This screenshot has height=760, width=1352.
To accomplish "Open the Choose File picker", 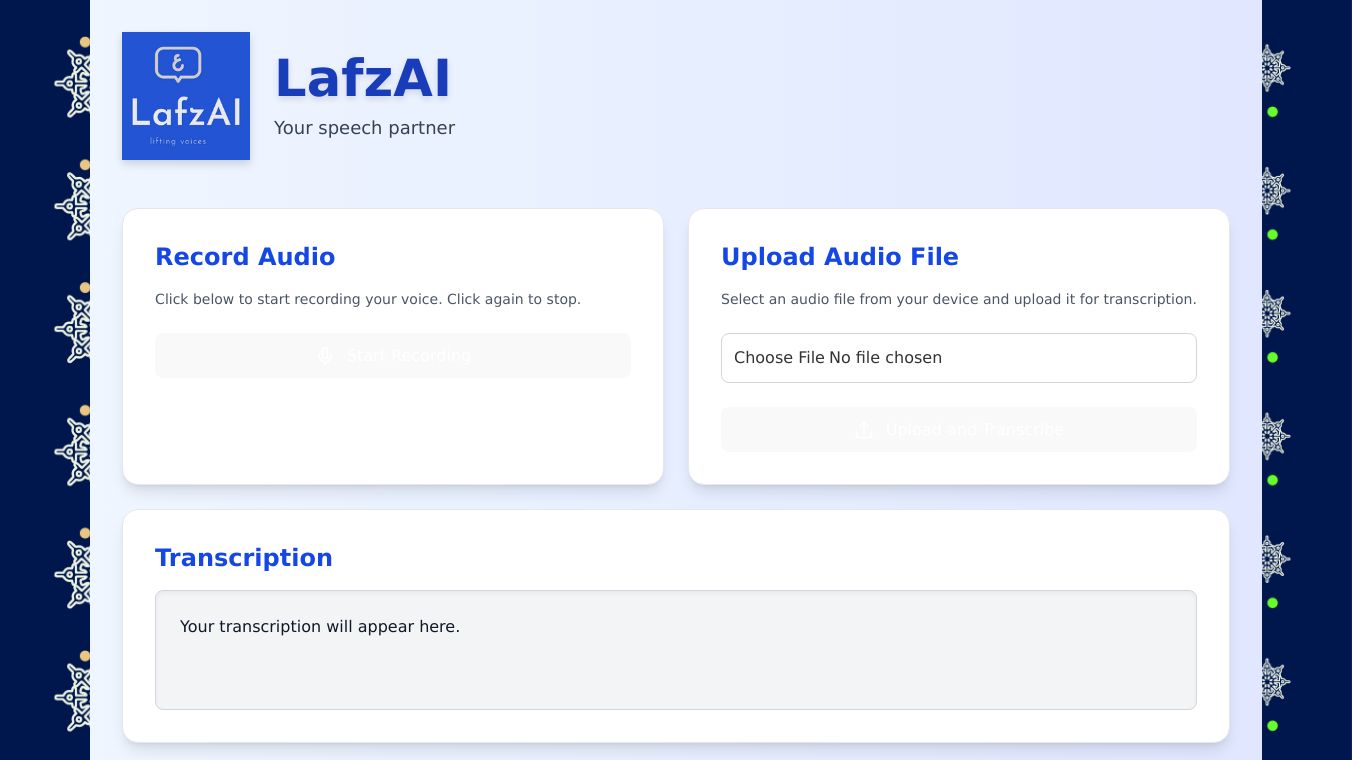I will [x=779, y=358].
